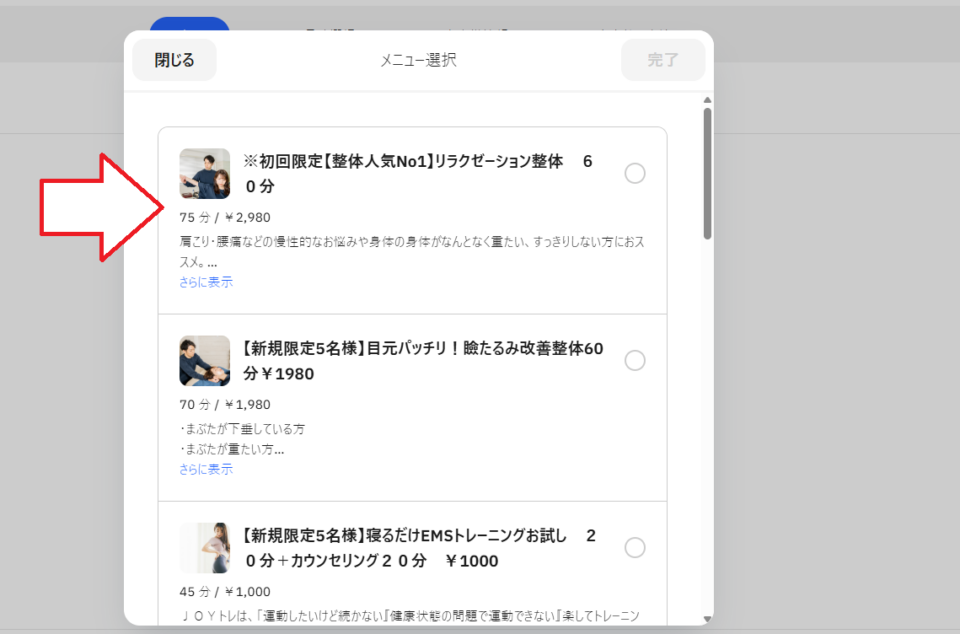The width and height of the screenshot is (960, 634).
Task: Click the 閉じる button
Action: (175, 60)
